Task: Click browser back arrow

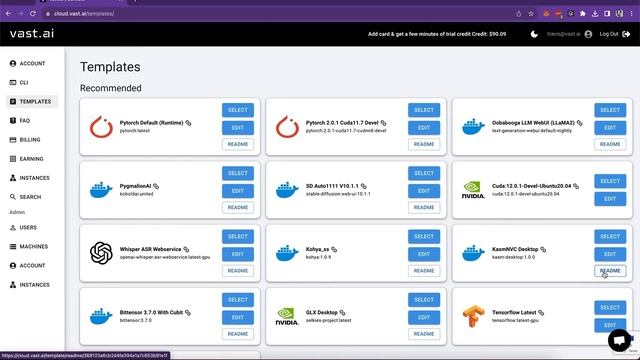Action: point(9,13)
